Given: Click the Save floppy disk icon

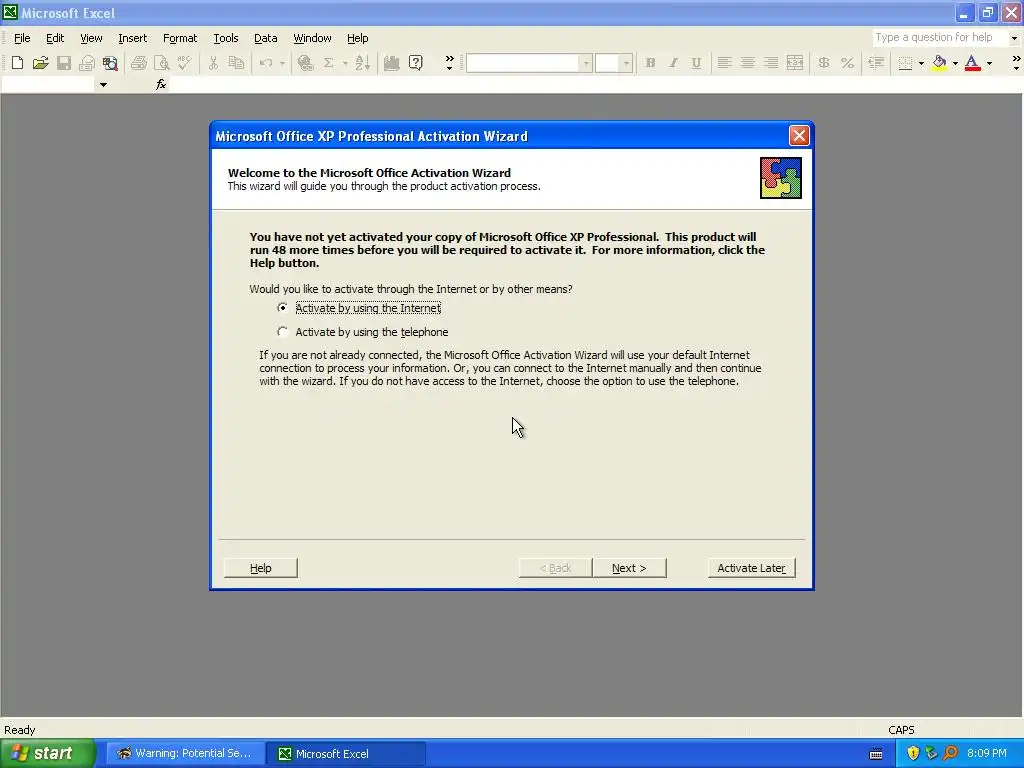Looking at the screenshot, I should pos(64,63).
